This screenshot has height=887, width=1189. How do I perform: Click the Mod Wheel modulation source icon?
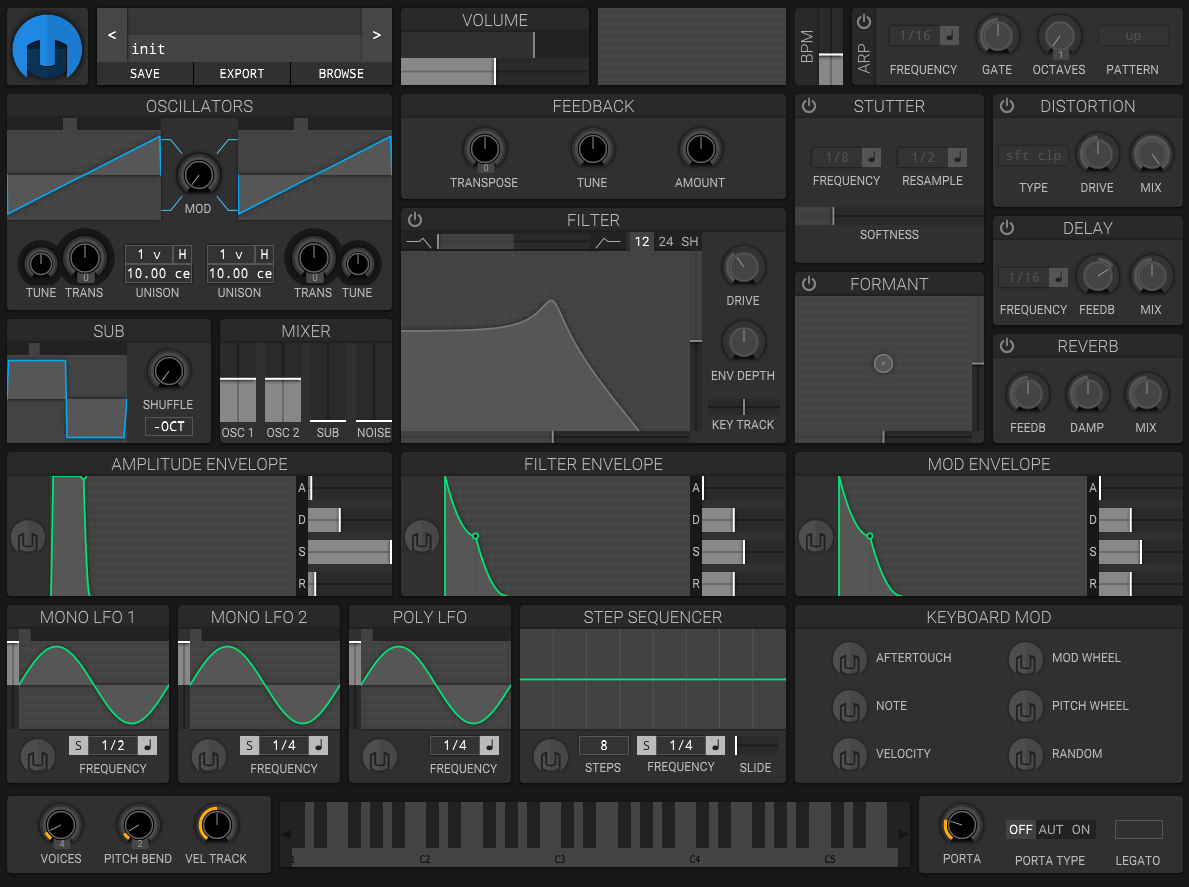tap(1026, 658)
